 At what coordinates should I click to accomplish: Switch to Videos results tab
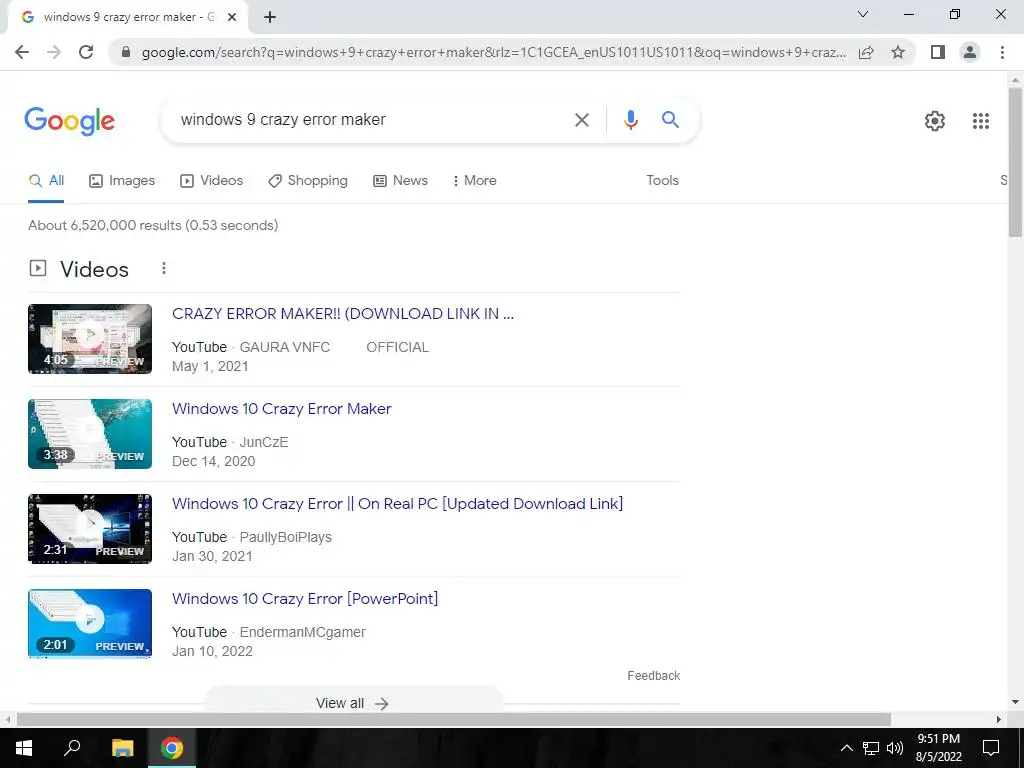212,180
